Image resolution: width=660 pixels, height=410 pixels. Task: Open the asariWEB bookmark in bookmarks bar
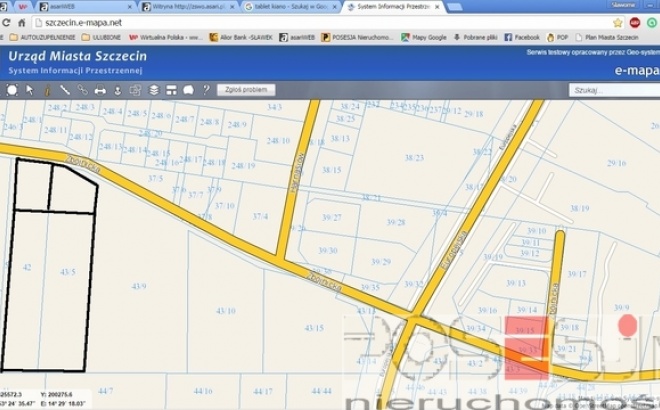[297, 37]
